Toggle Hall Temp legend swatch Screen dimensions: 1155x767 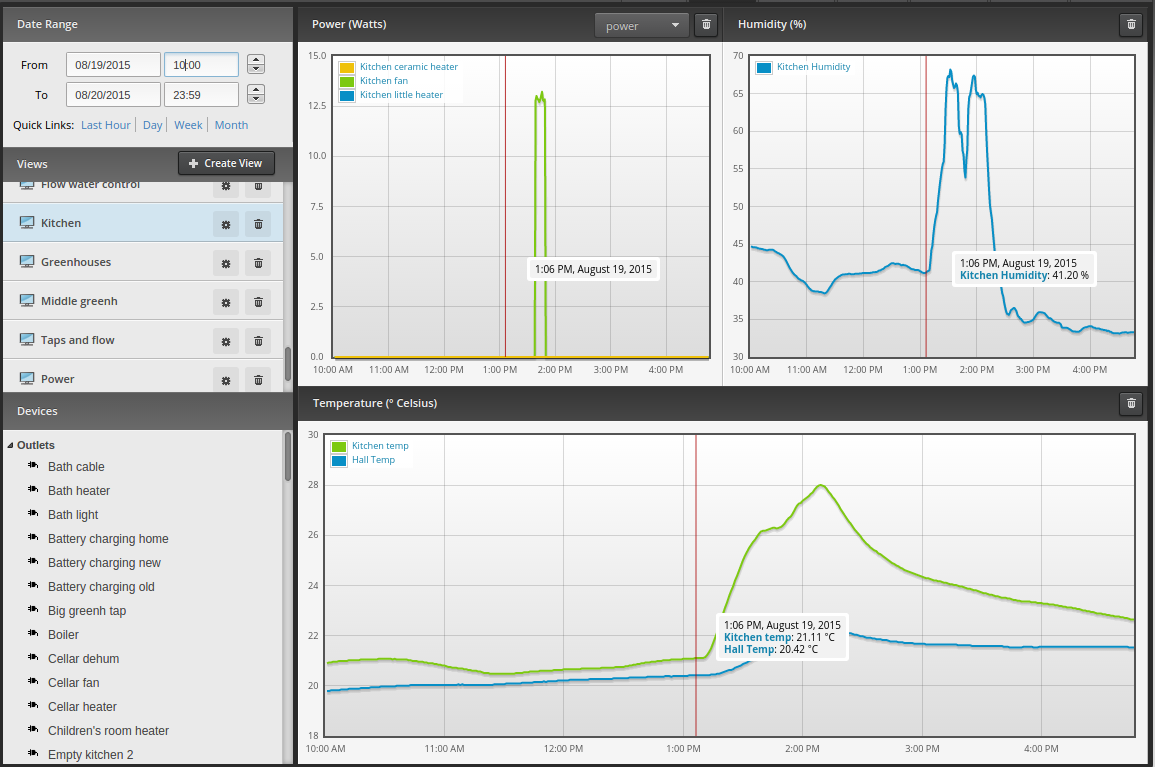[x=339, y=460]
